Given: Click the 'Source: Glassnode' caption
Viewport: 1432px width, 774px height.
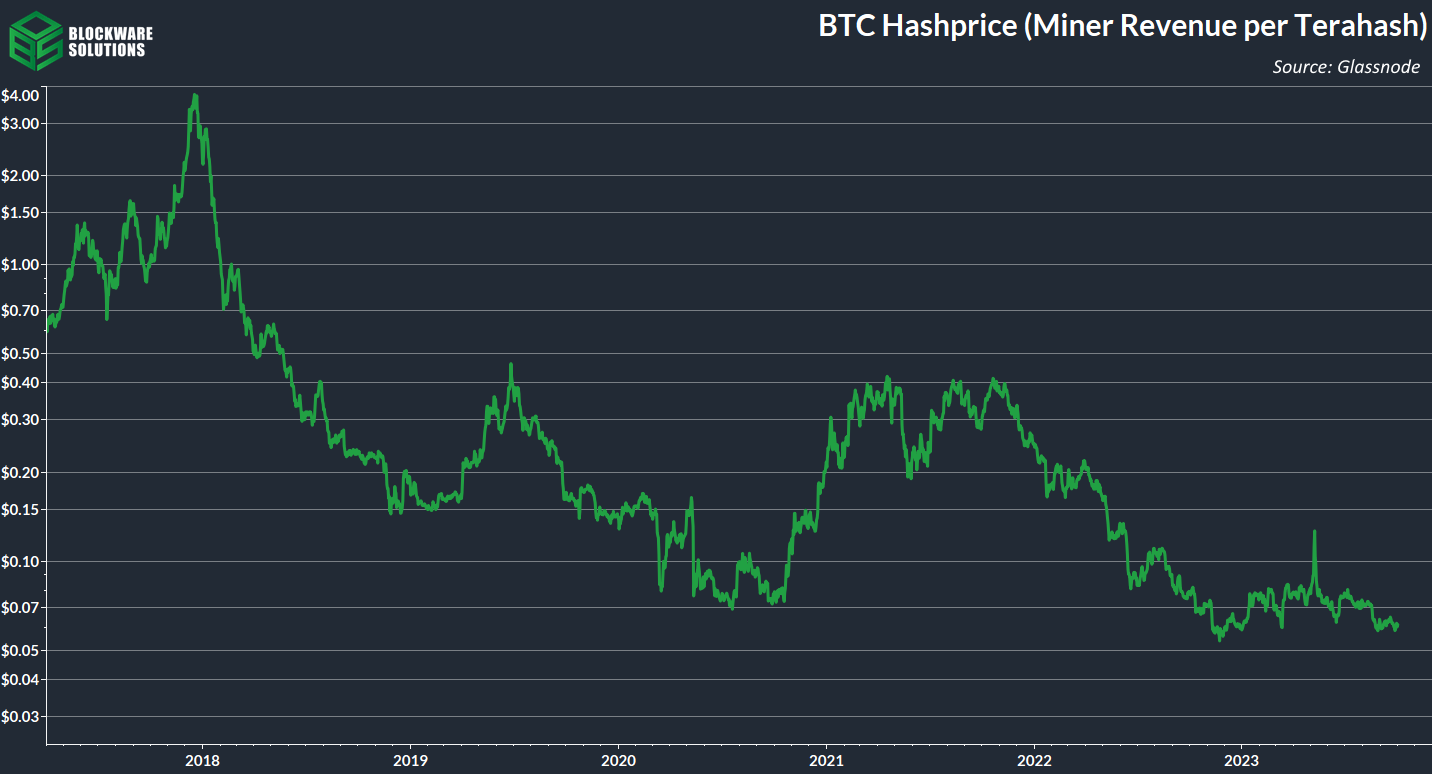Looking at the screenshot, I should pyautogui.click(x=1346, y=67).
